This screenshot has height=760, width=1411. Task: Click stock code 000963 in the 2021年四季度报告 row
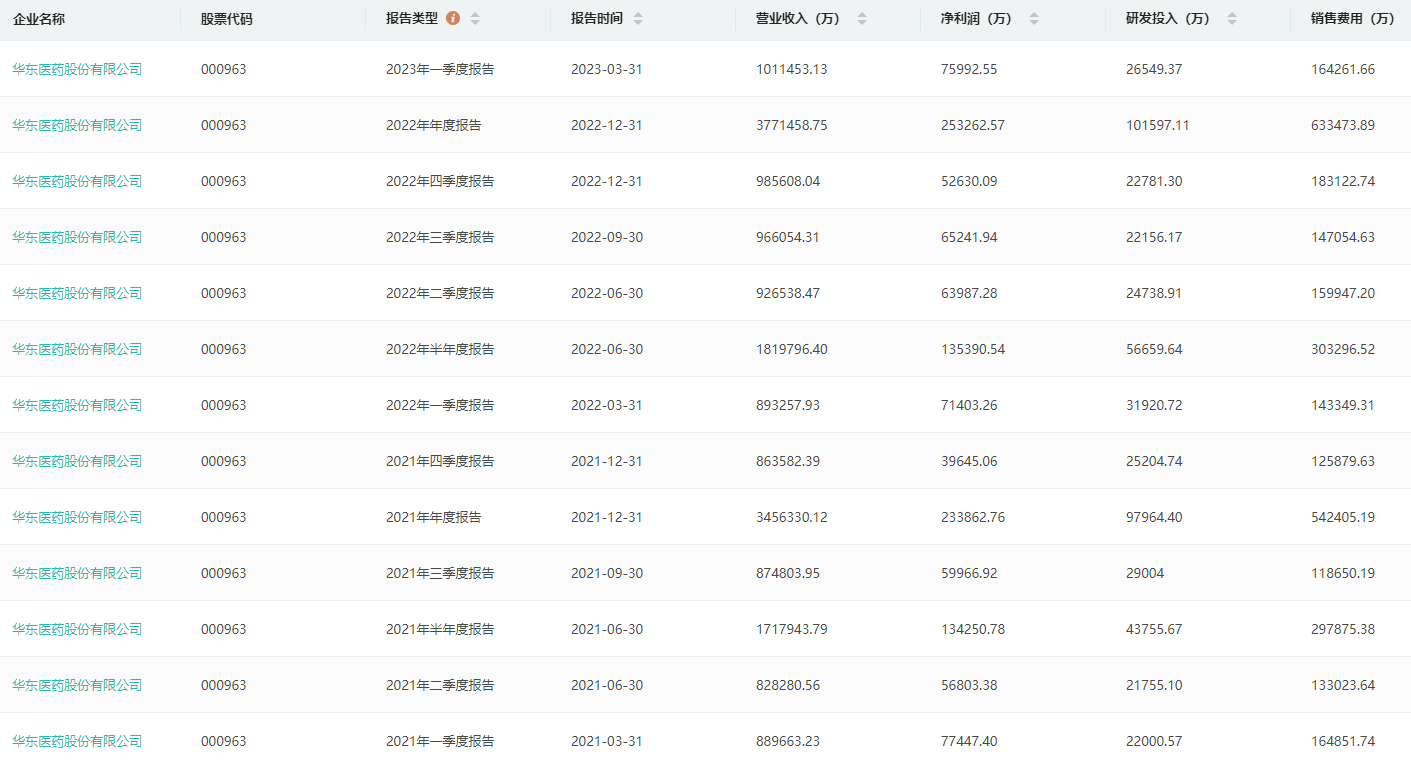tap(223, 461)
